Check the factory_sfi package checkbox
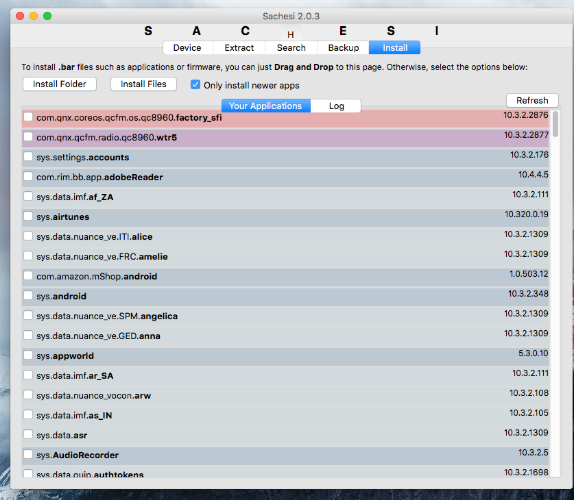The image size is (574, 500). pyautogui.click(x=28, y=117)
